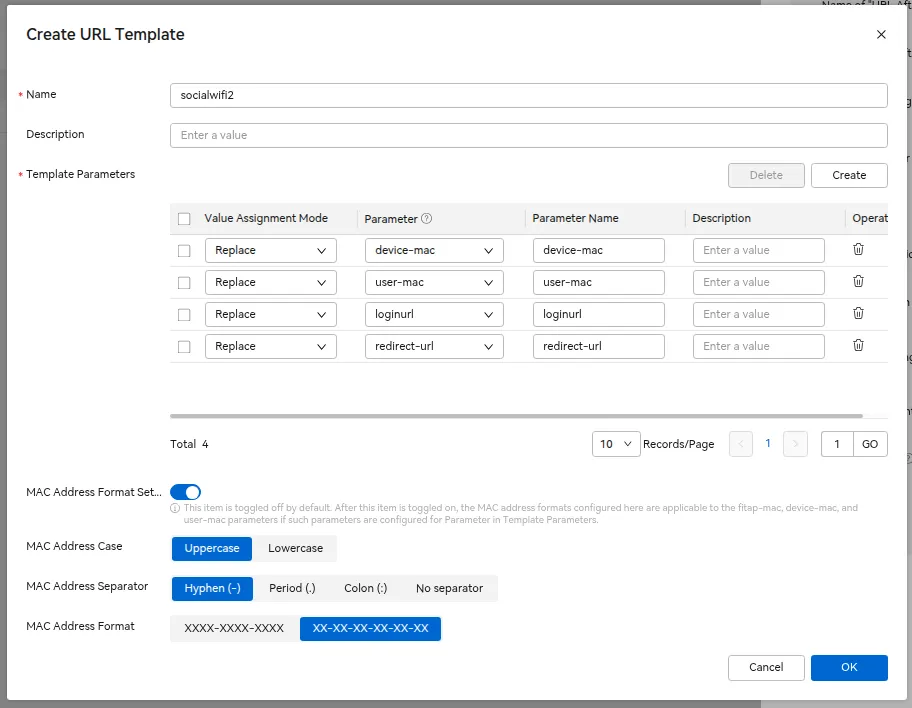Viewport: 912px width, 708px height.
Task: Click trash icon for user-mac row
Action: coord(858,282)
